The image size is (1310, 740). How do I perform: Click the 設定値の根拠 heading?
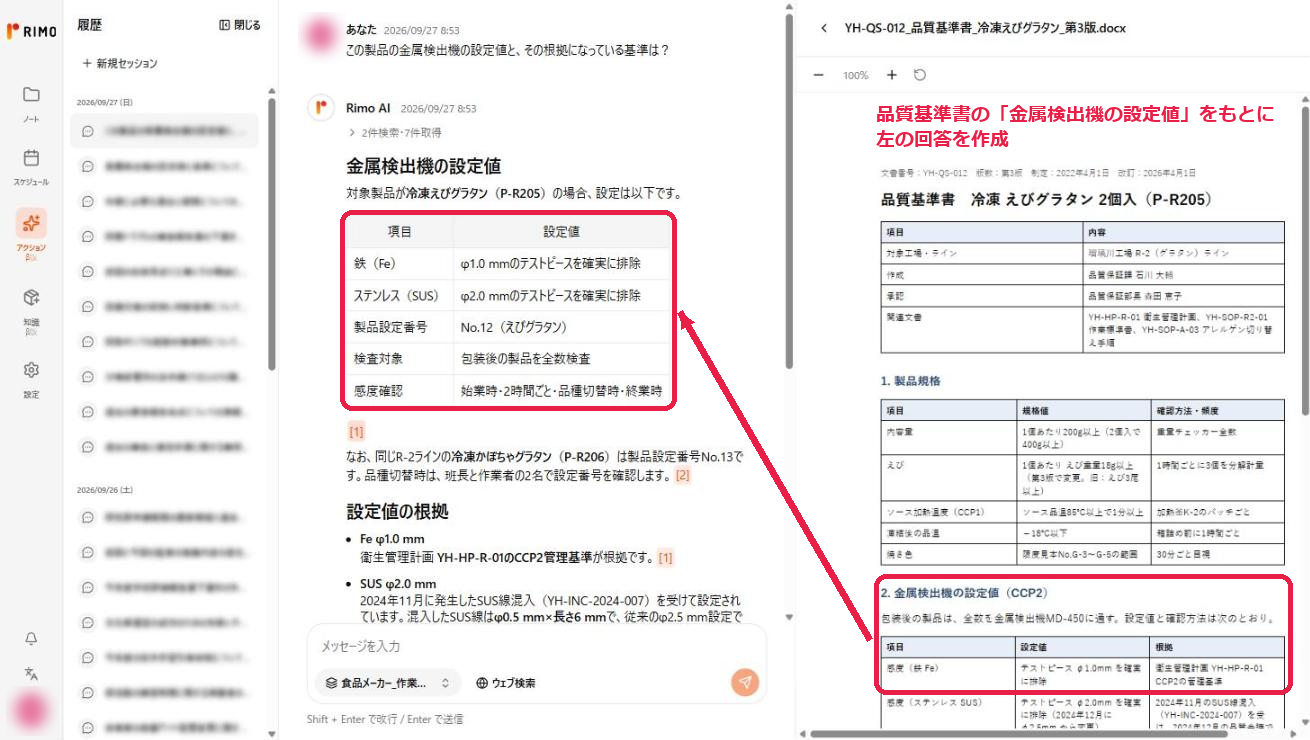pyautogui.click(x=397, y=511)
